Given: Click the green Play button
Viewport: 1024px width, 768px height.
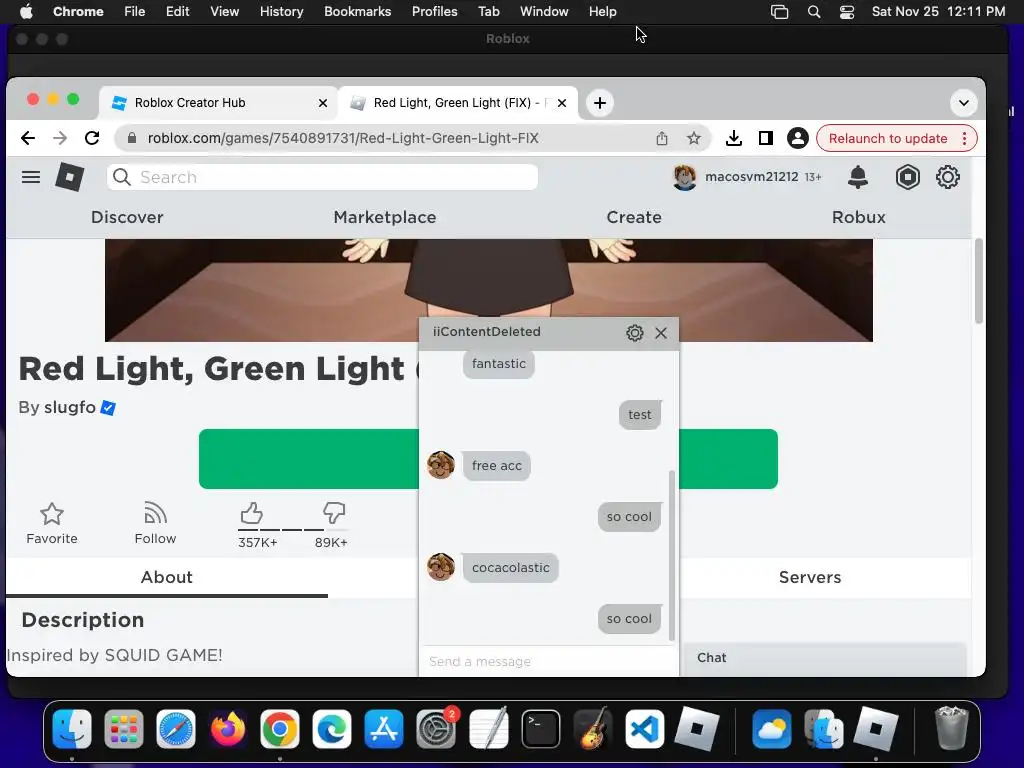Looking at the screenshot, I should click(x=488, y=459).
